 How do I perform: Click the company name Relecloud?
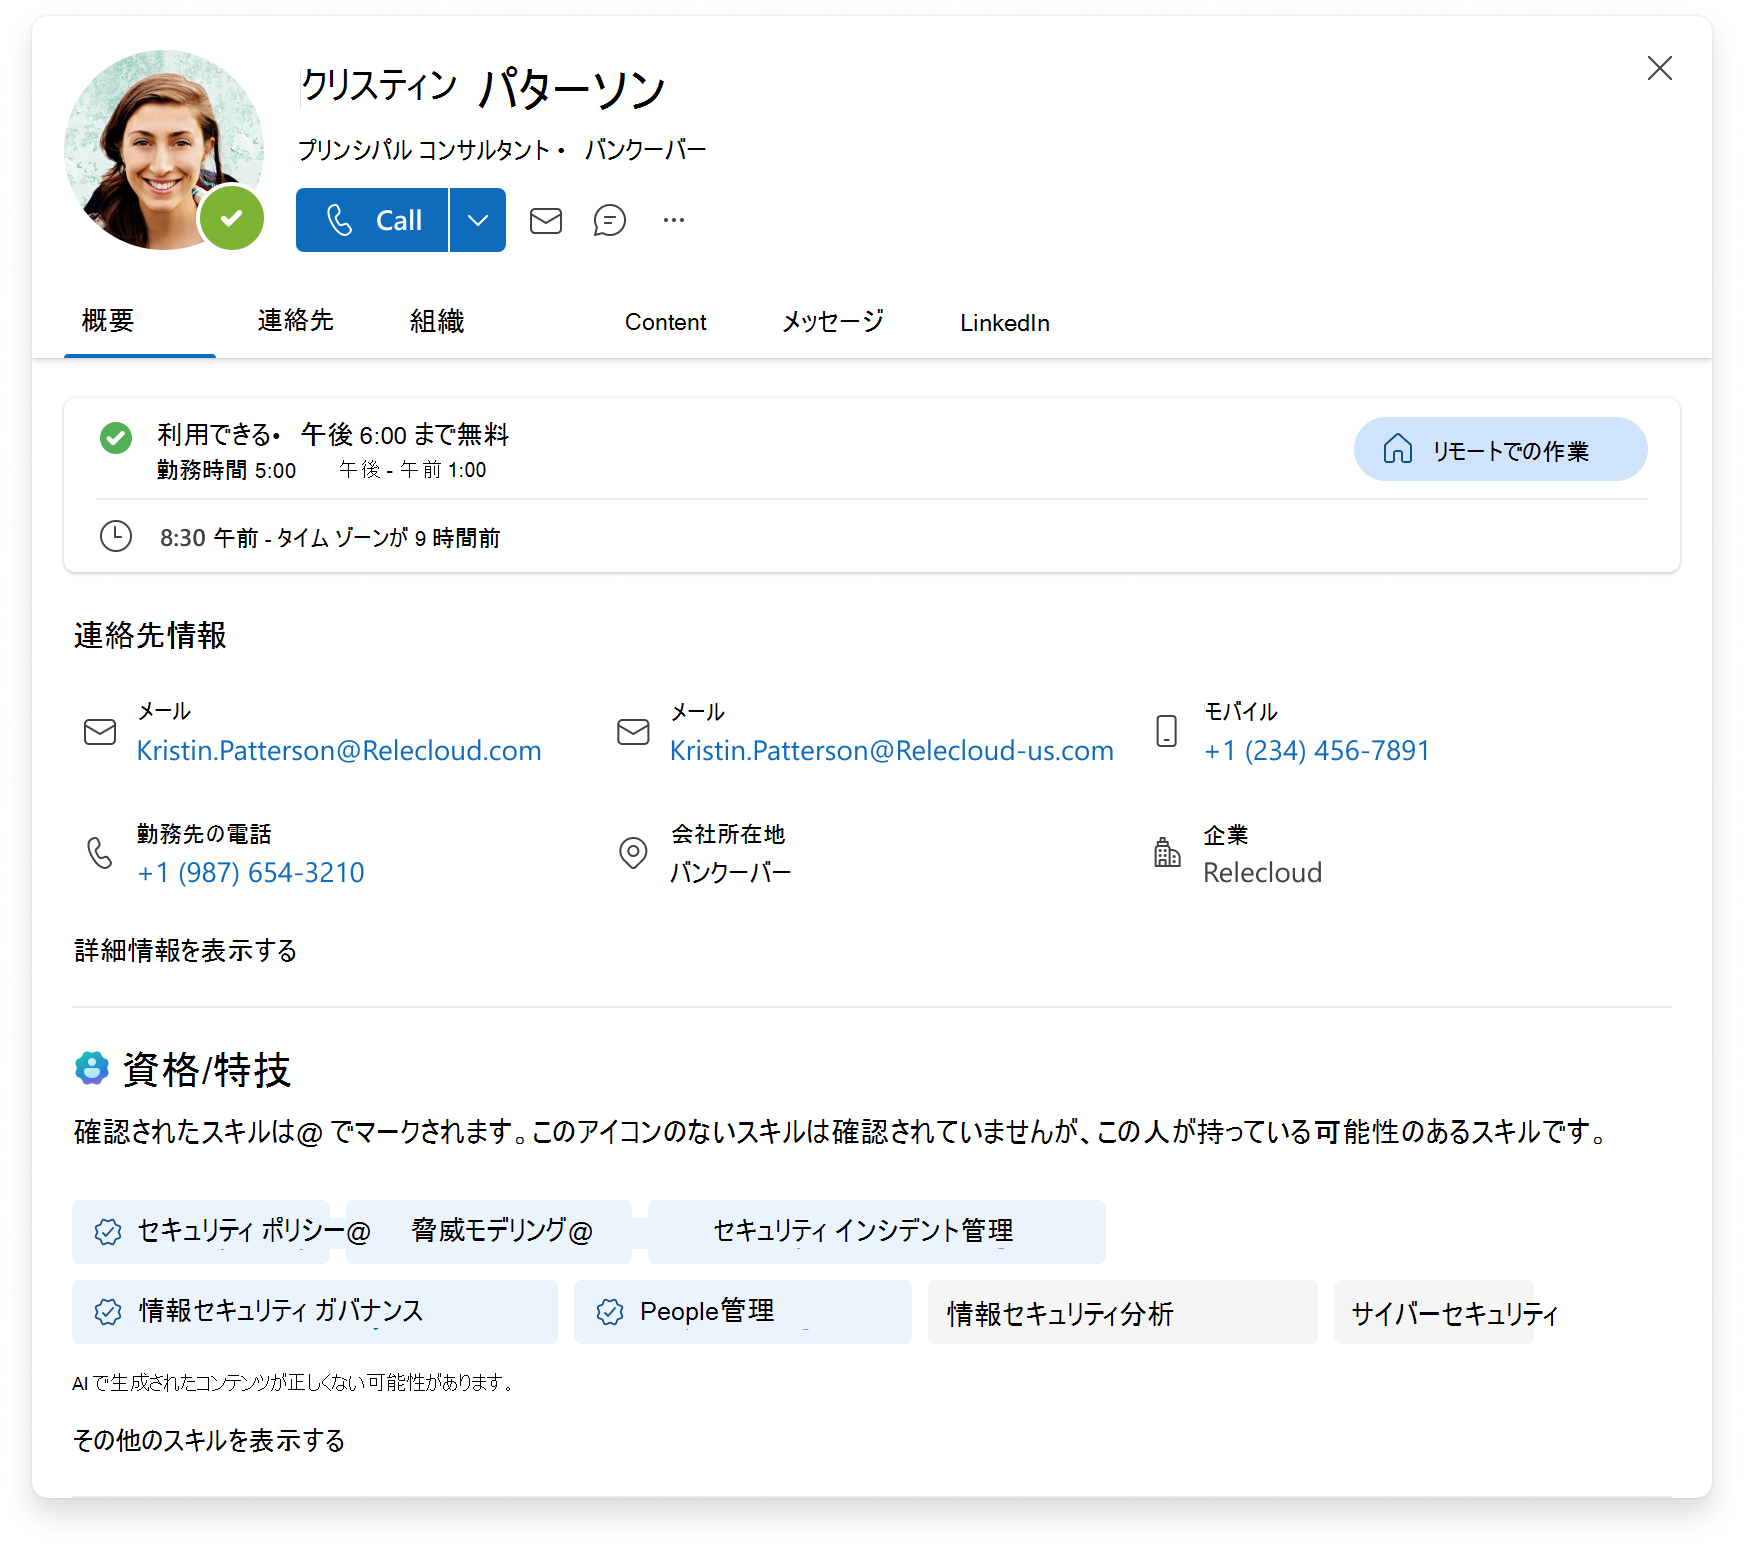[x=1262, y=872]
